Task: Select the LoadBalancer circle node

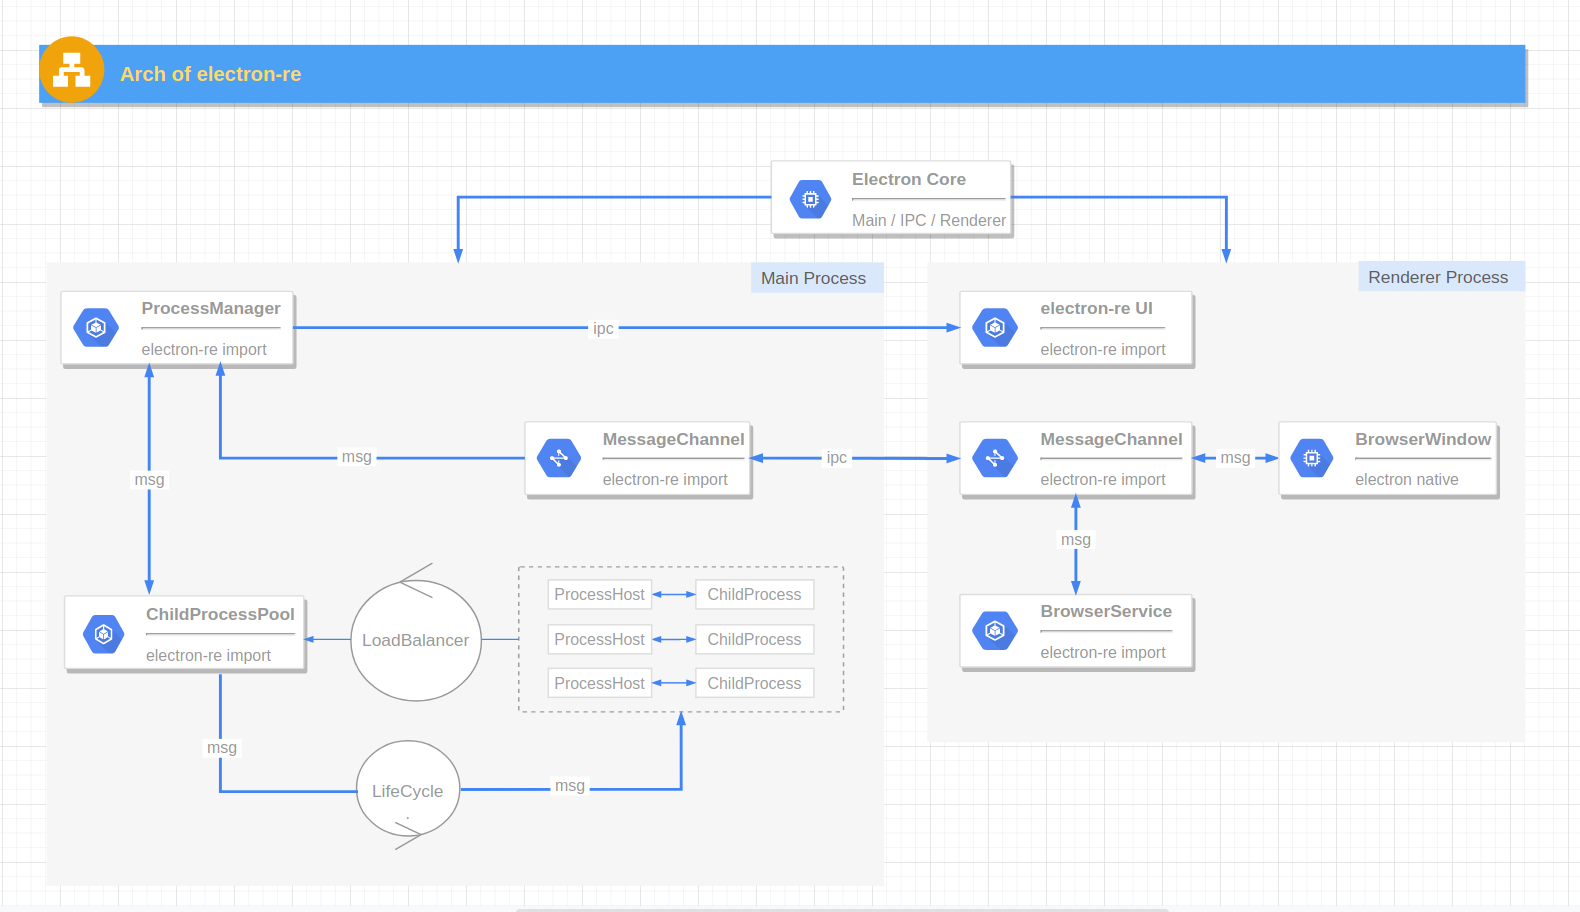Action: (415, 640)
